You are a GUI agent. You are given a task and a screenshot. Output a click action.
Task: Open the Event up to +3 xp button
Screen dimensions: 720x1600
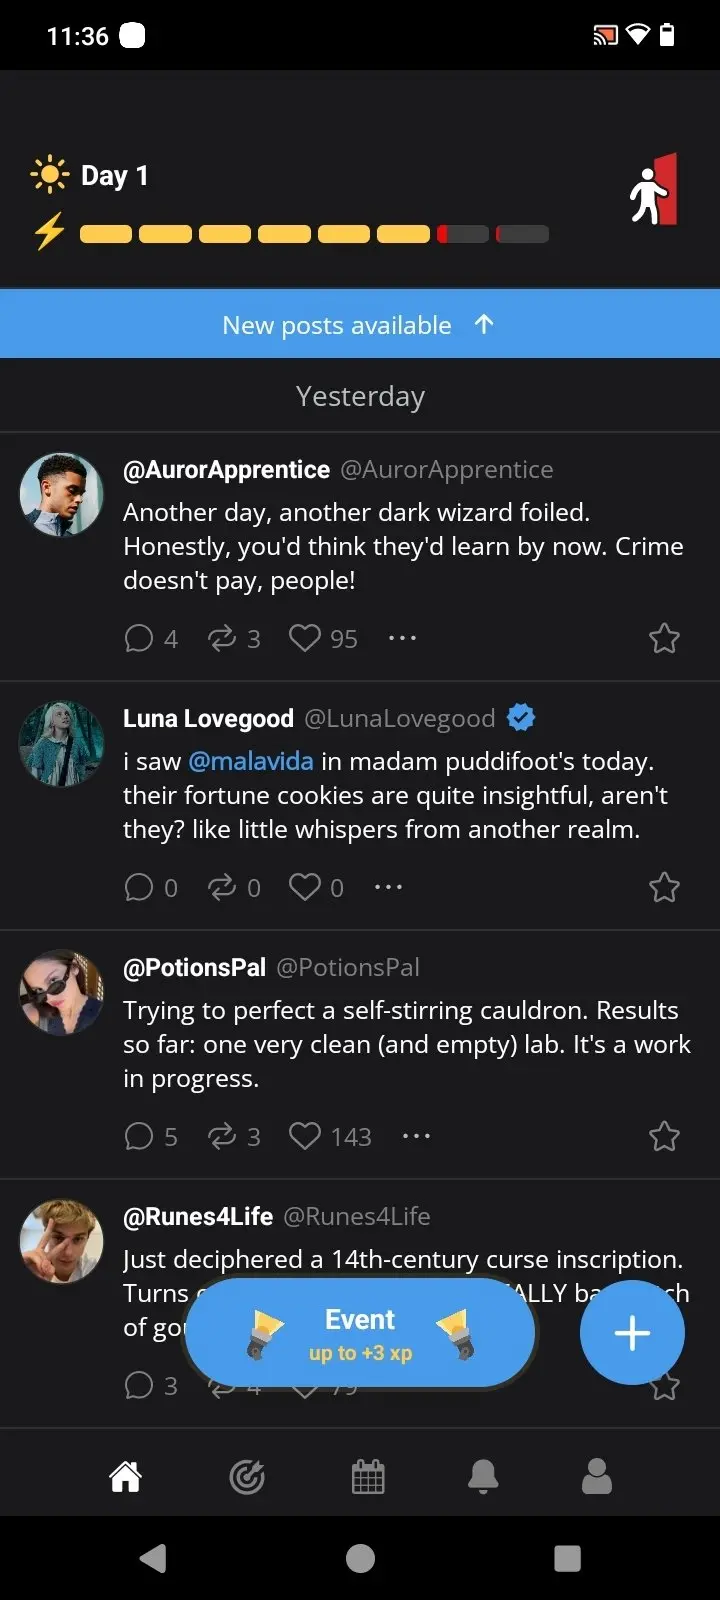tap(360, 1334)
